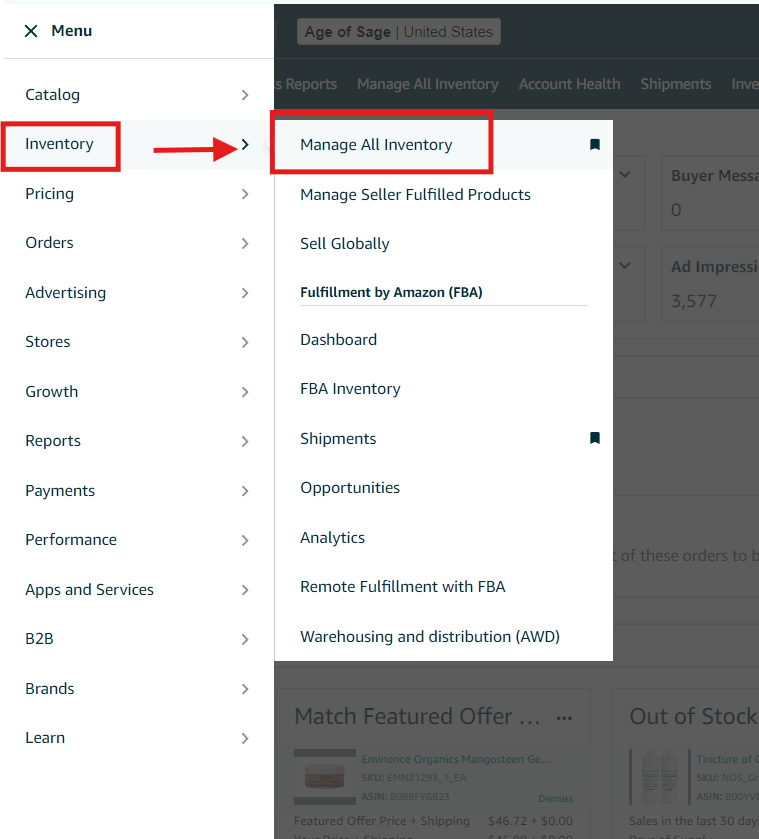The height and width of the screenshot is (839, 759).
Task: Choose FBA Inventory in the submenu
Action: [x=350, y=389]
